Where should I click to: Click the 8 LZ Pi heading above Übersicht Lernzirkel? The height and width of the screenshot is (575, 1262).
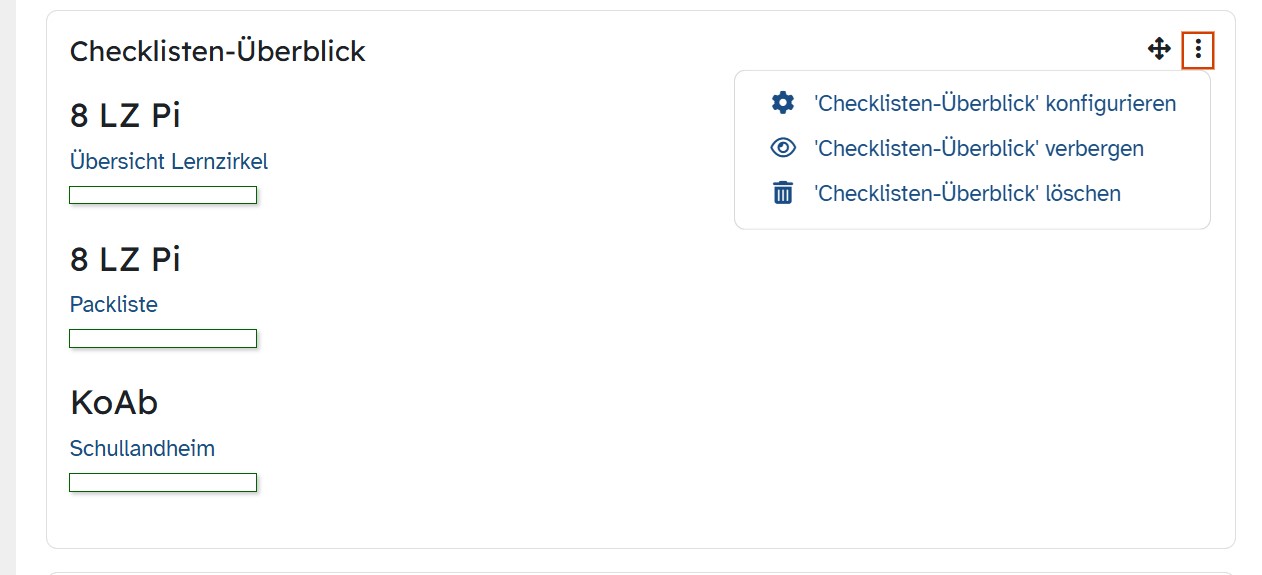125,116
